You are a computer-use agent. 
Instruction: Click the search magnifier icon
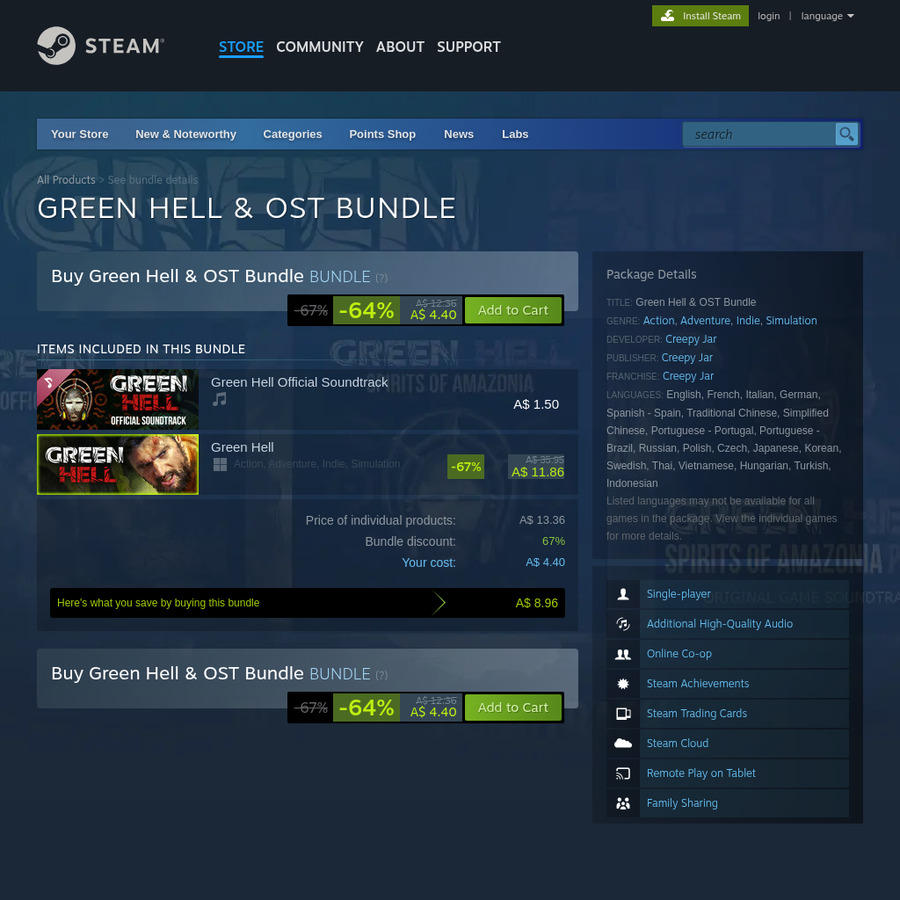[846, 134]
